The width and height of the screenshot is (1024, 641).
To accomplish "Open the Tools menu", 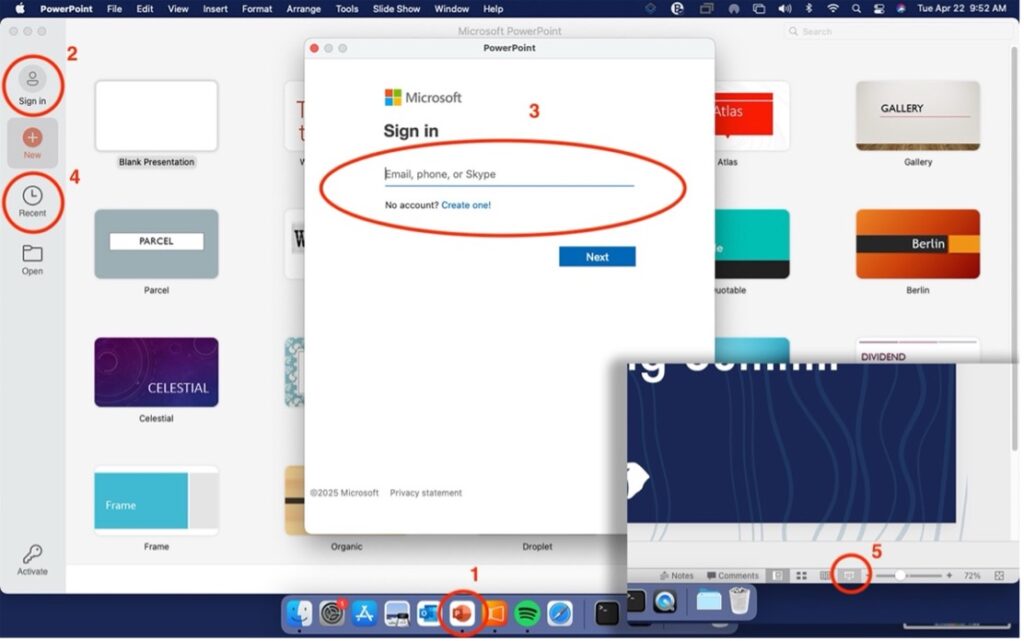I will [347, 8].
